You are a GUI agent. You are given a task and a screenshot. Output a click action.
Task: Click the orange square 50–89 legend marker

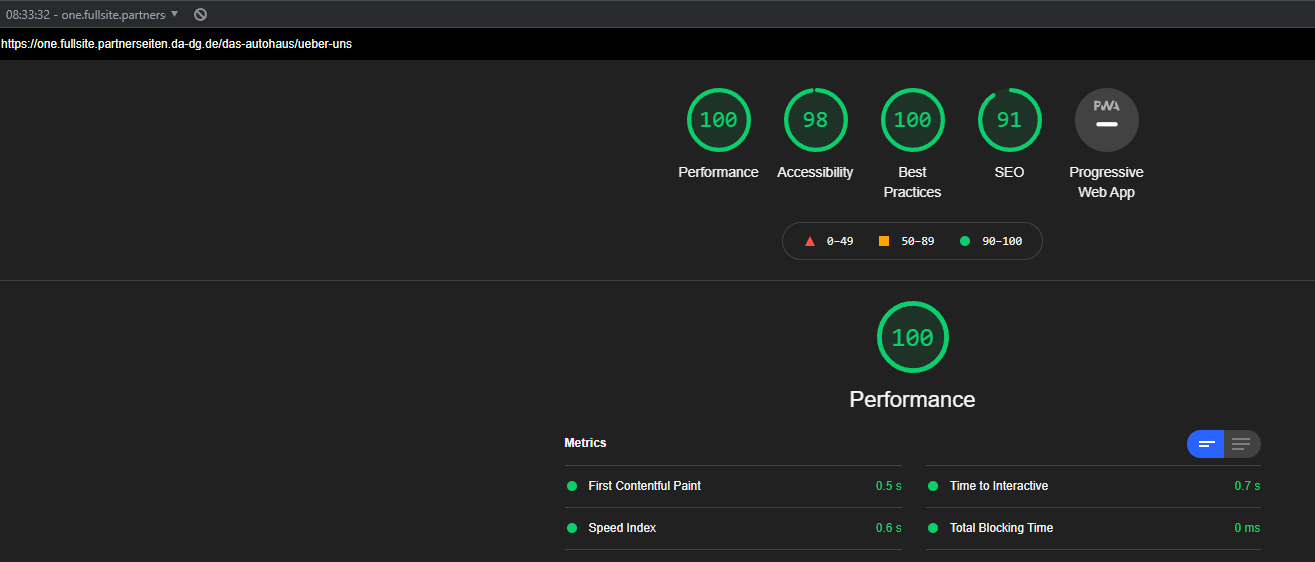pos(883,241)
